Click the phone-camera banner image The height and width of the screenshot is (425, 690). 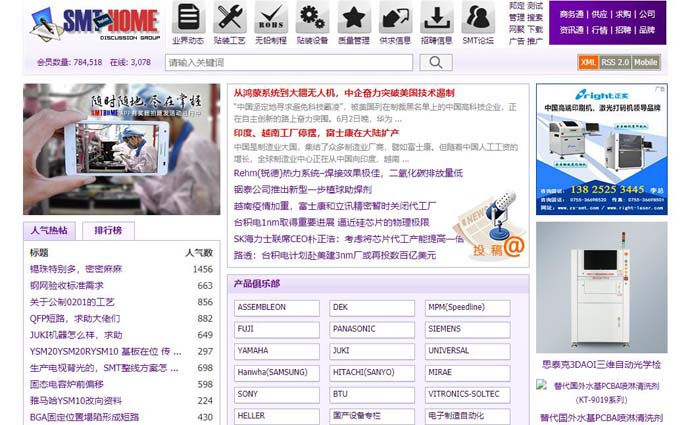[x=121, y=149]
